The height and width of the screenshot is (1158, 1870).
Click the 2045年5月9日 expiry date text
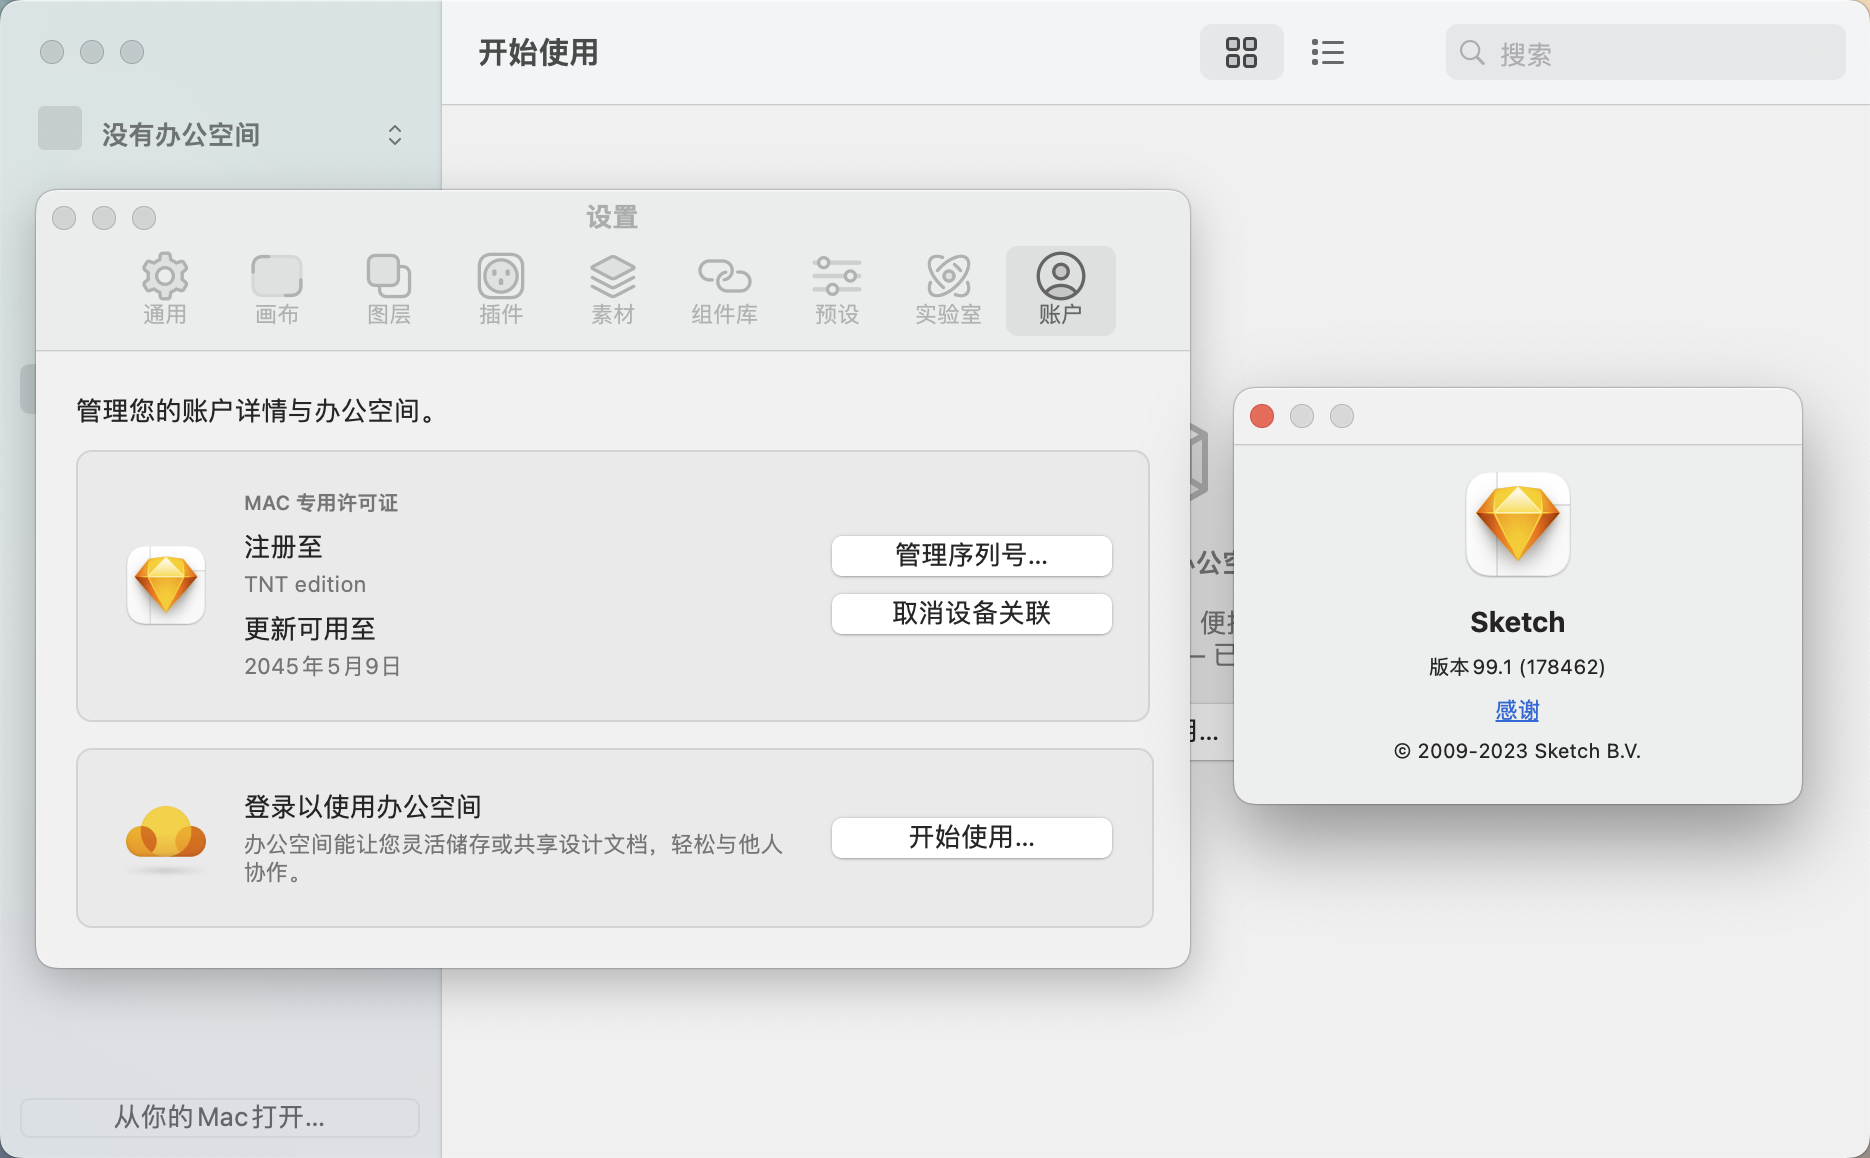tap(323, 666)
